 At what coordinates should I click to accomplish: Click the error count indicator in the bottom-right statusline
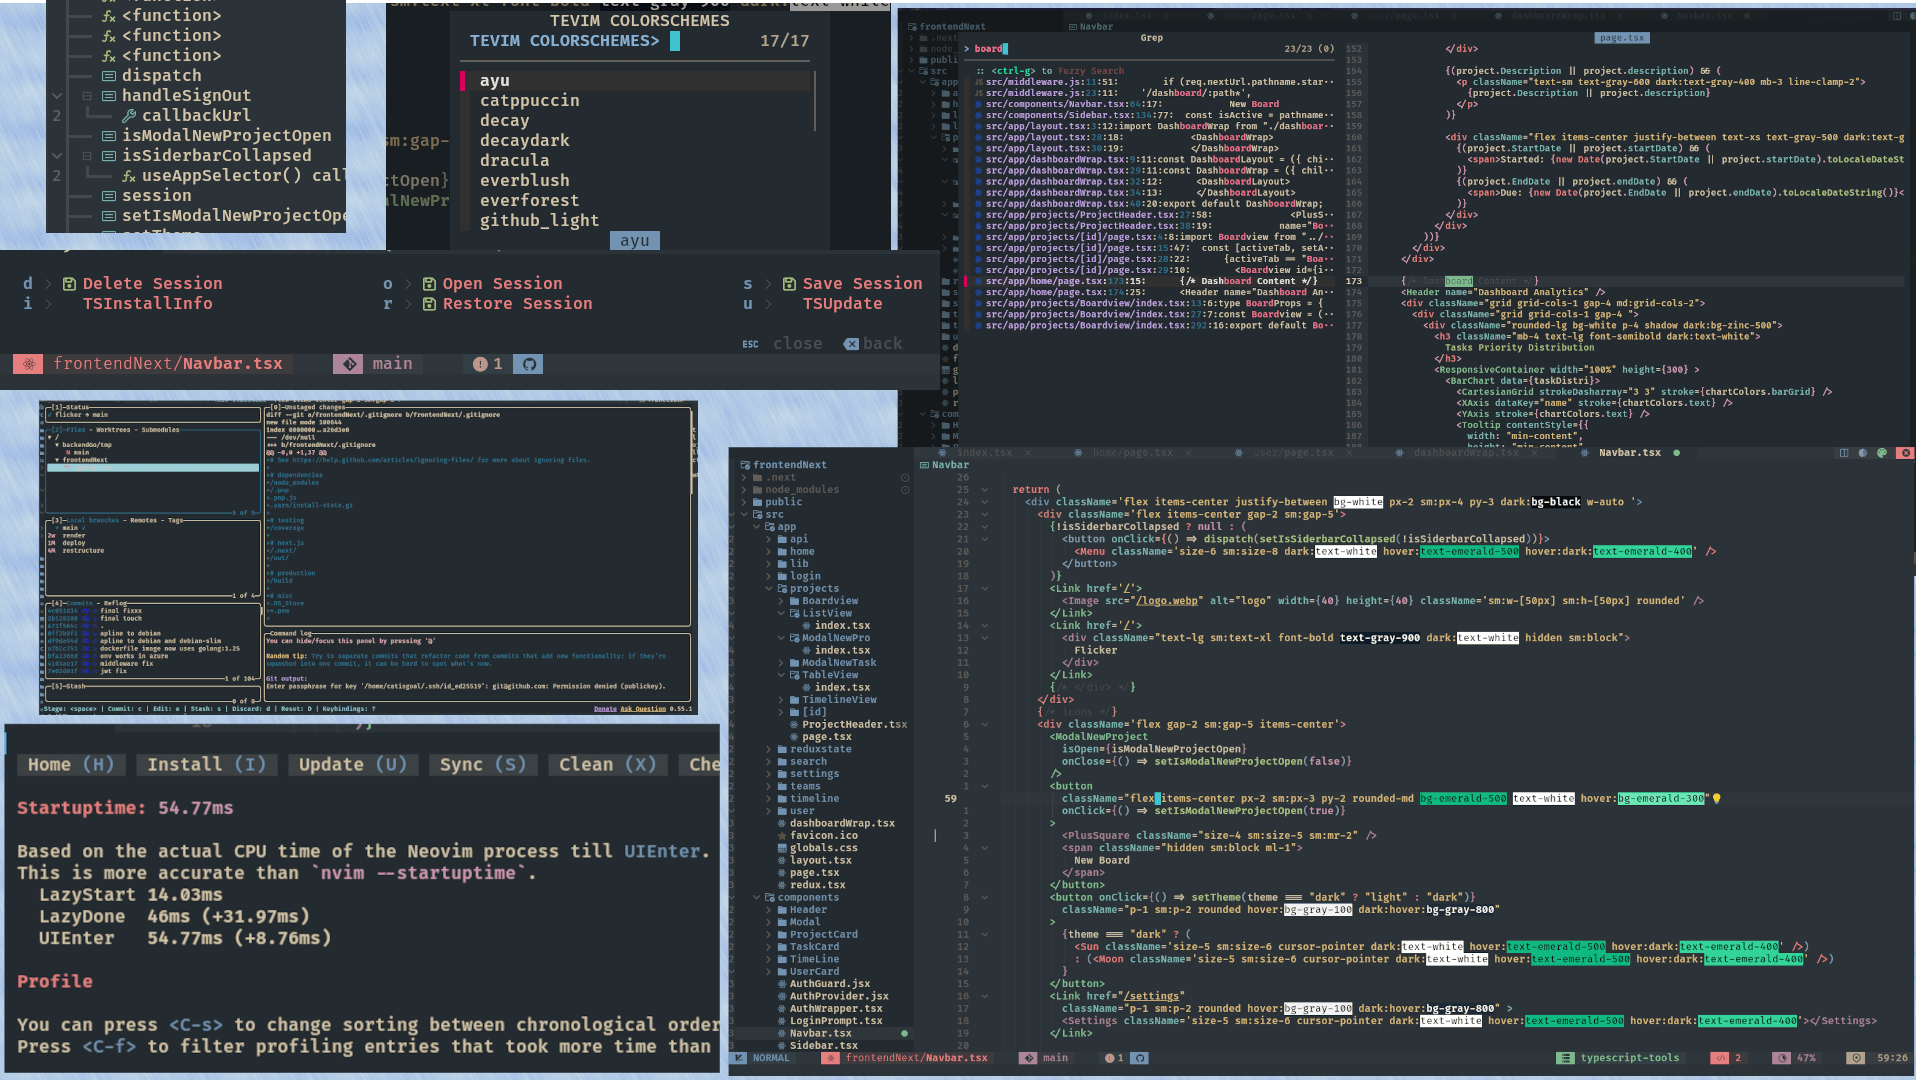pyautogui.click(x=1114, y=1058)
